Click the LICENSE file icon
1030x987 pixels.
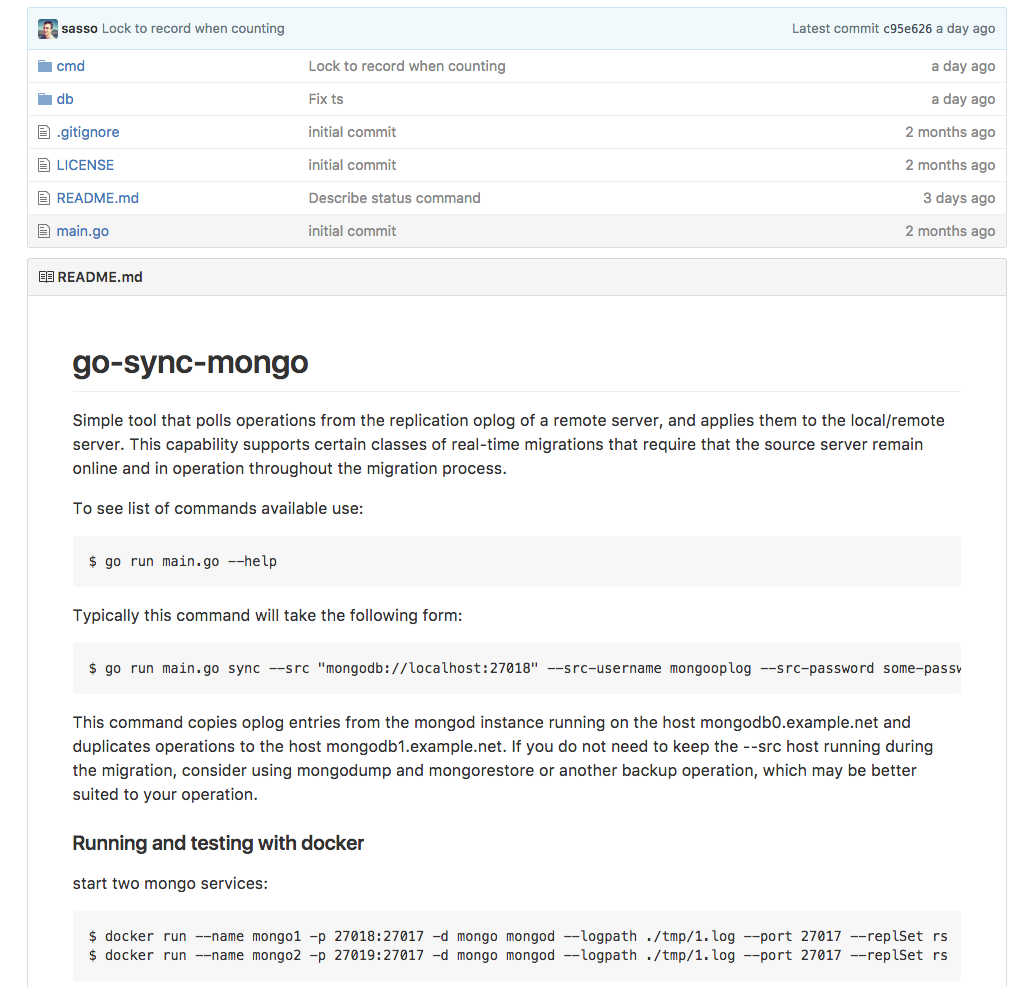click(x=42, y=164)
